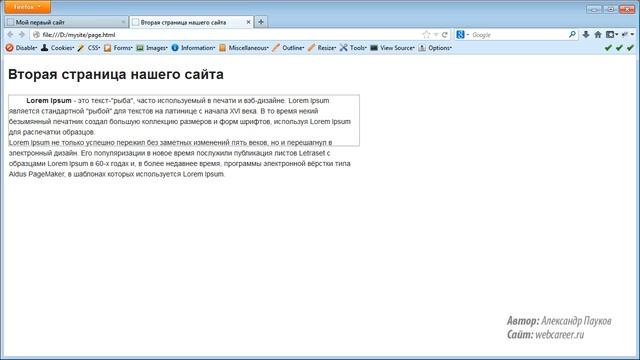Viewport: 640px width, 360px height.
Task: Click the search magnifier icon
Action: tap(572, 35)
